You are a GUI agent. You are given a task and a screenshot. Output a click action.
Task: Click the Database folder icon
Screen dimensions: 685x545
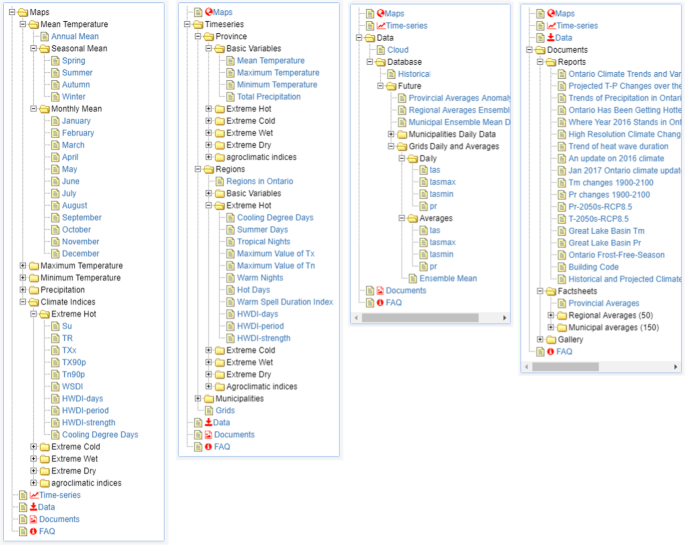pos(381,62)
